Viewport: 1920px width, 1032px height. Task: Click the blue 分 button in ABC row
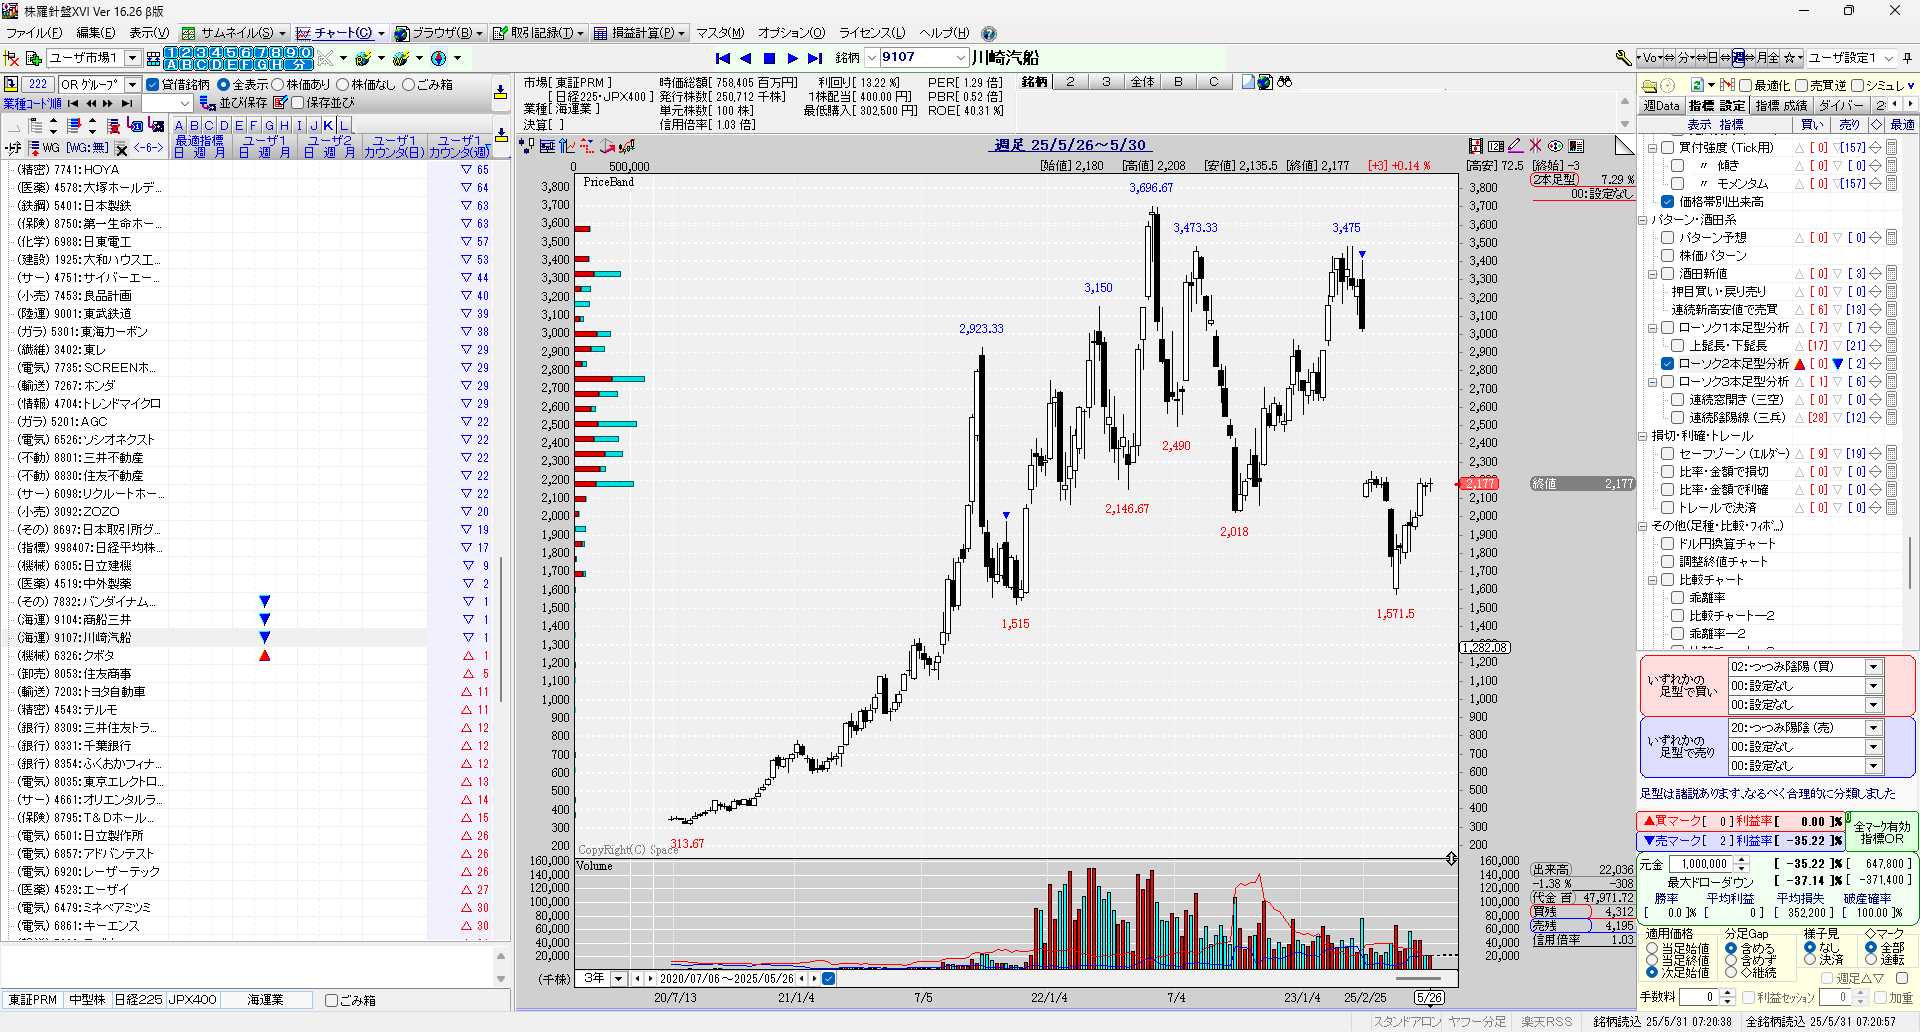(x=300, y=64)
